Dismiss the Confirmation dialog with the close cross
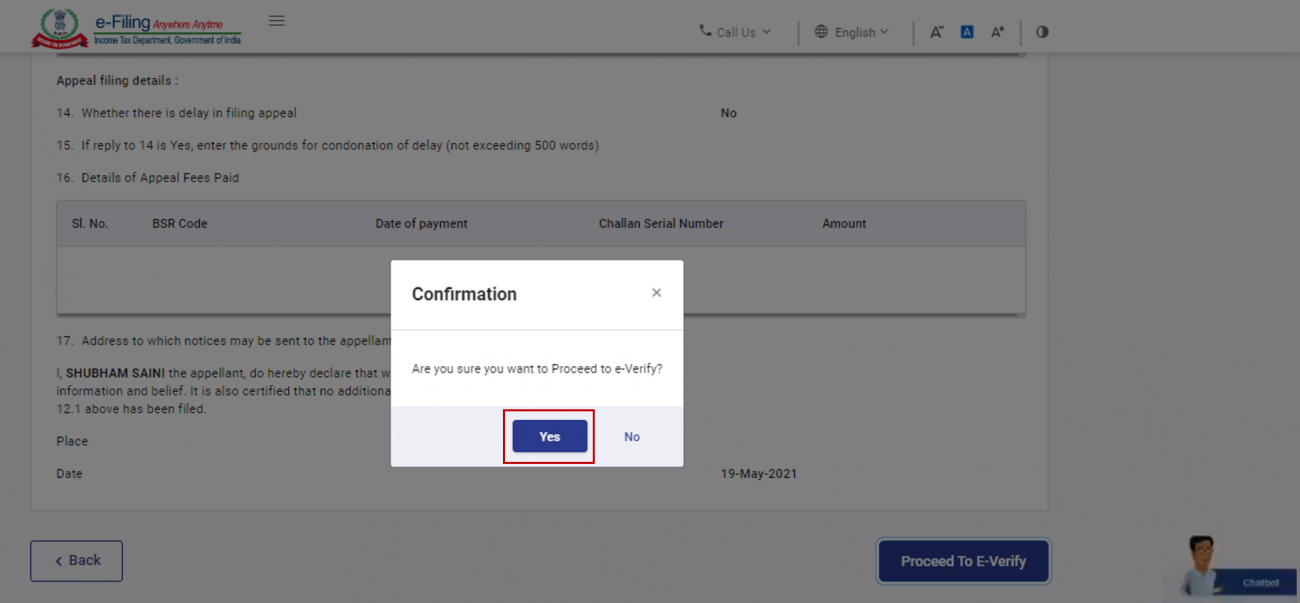This screenshot has height=603, width=1300. [657, 293]
